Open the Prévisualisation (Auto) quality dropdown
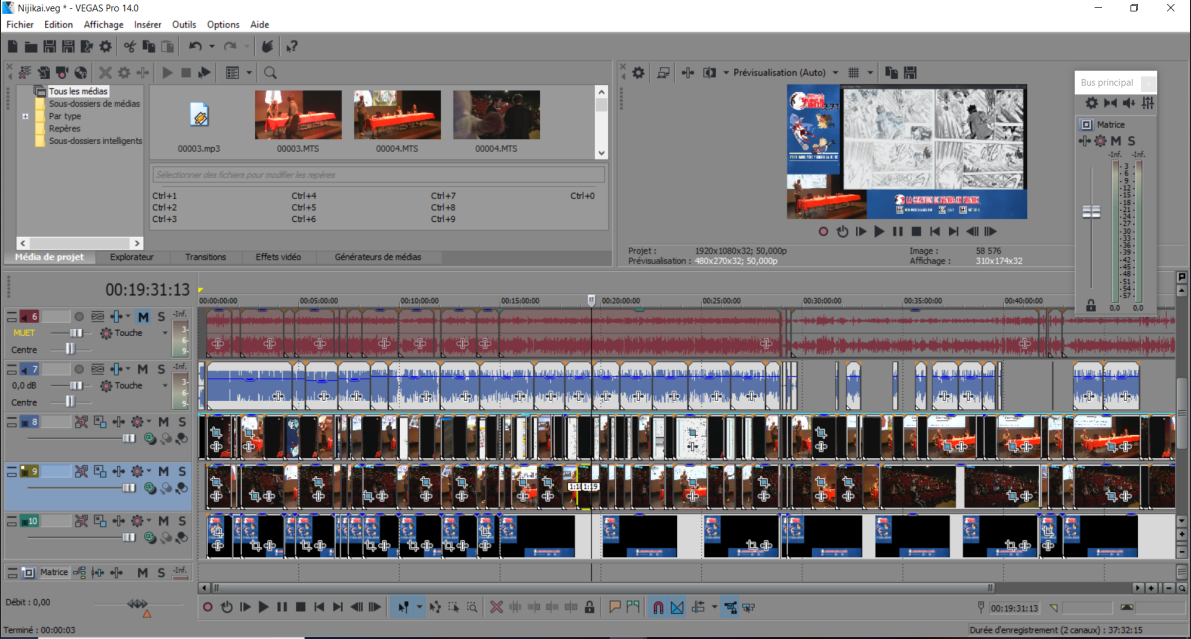This screenshot has width=1191, height=639. click(836, 73)
